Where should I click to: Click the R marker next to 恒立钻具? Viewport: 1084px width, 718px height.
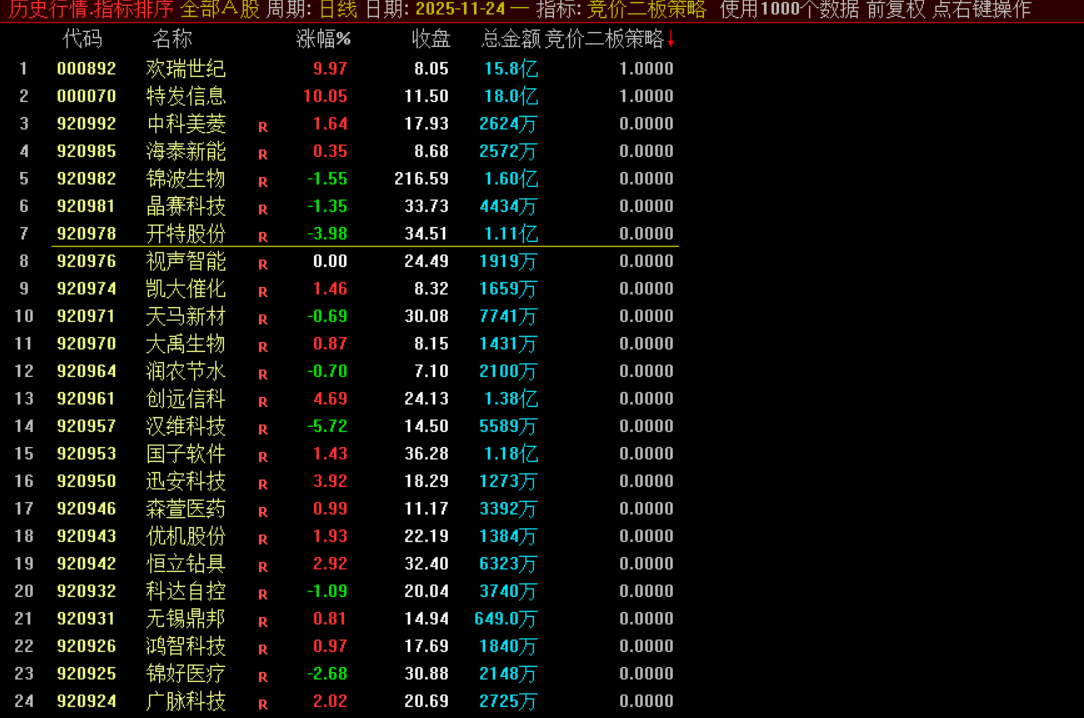pos(263,567)
